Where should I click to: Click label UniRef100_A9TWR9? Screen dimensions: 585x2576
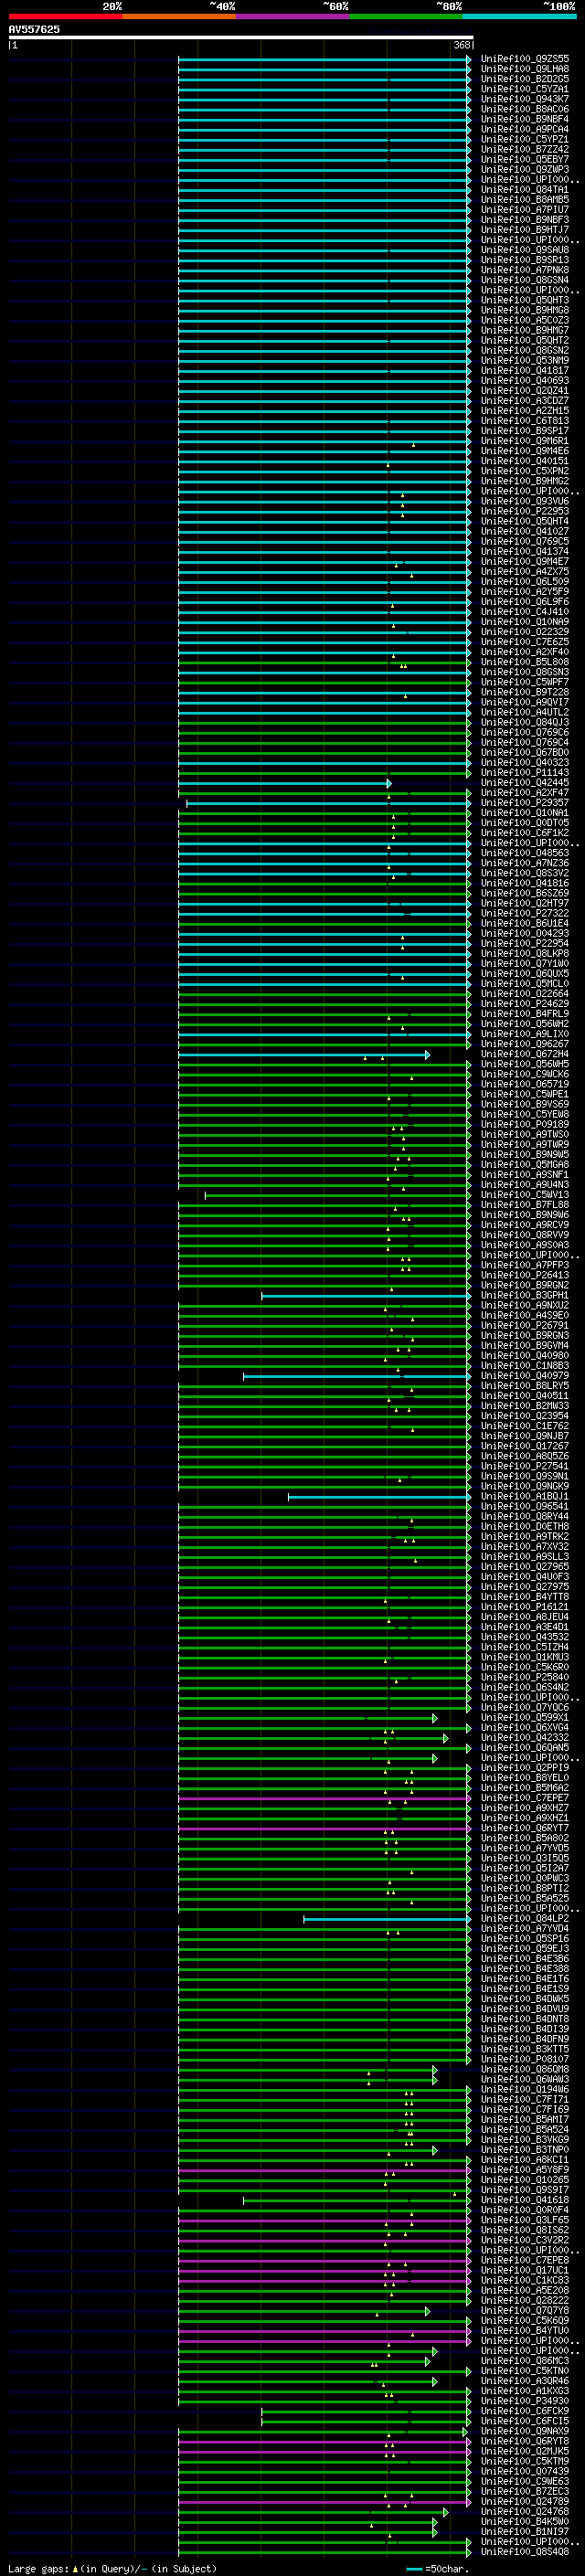point(525,1144)
